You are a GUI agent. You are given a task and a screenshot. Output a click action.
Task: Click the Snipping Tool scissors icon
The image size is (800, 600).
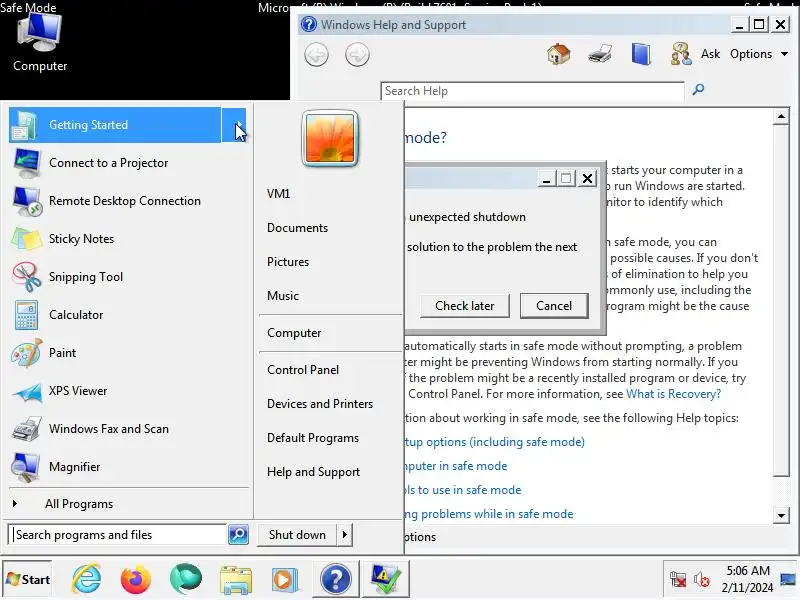tap(27, 277)
